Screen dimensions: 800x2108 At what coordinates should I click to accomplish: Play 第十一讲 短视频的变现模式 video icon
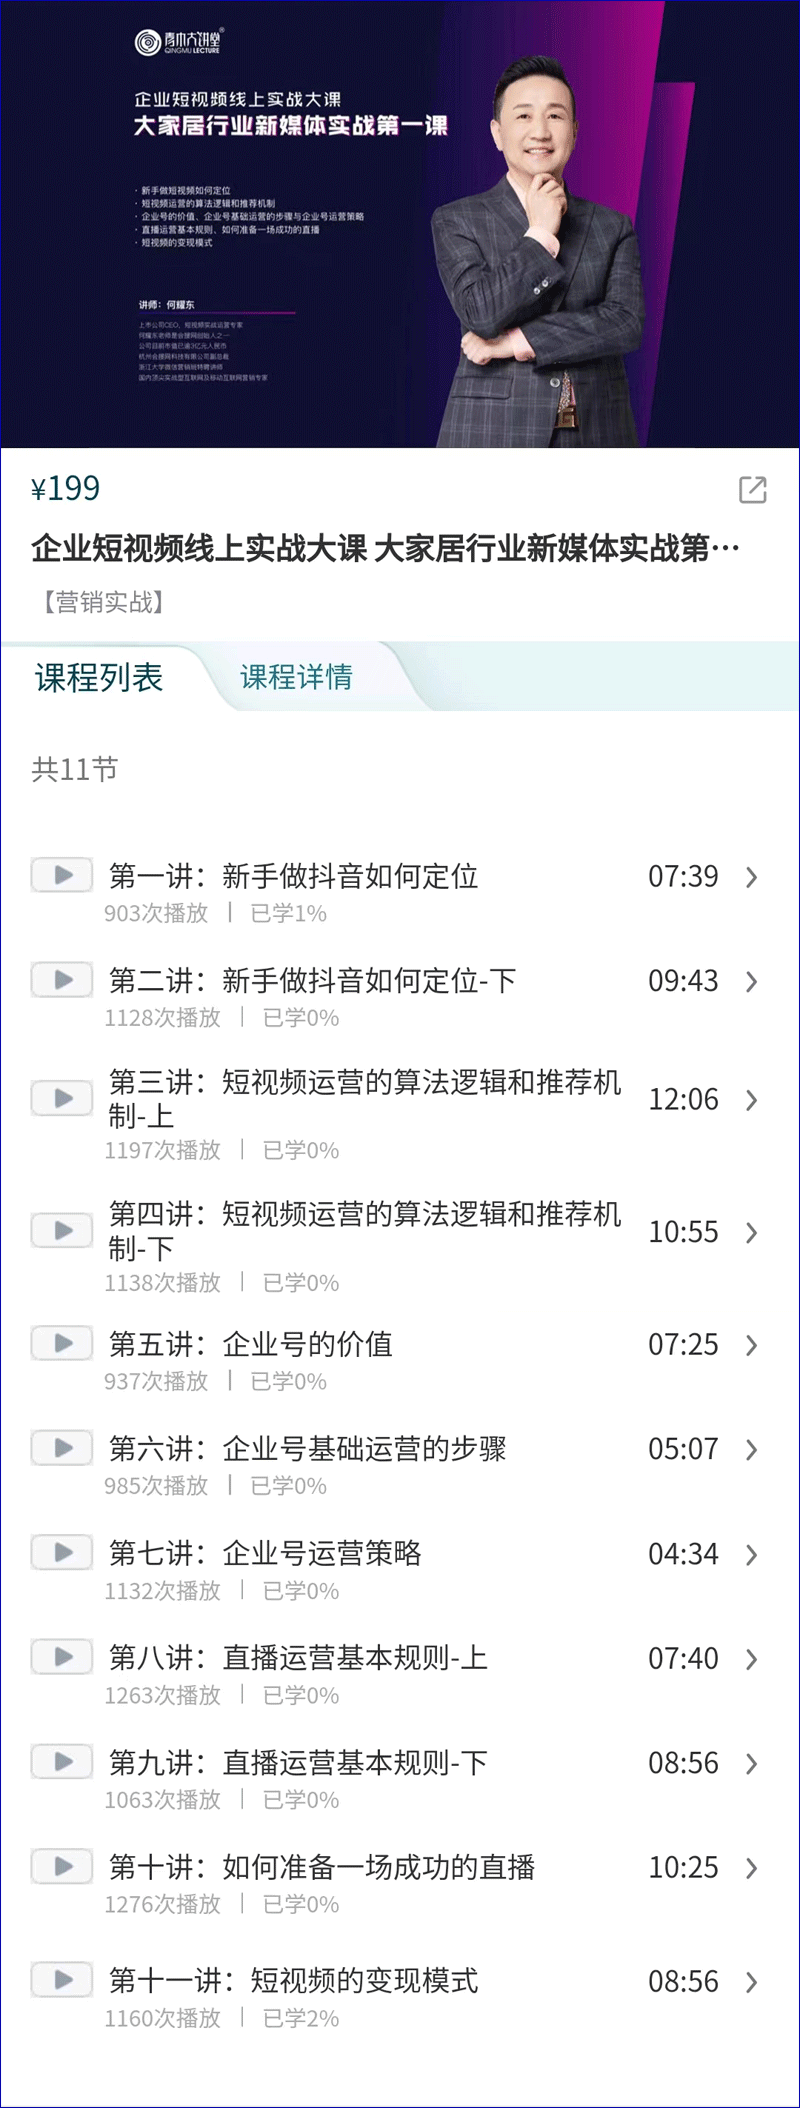click(x=62, y=1979)
